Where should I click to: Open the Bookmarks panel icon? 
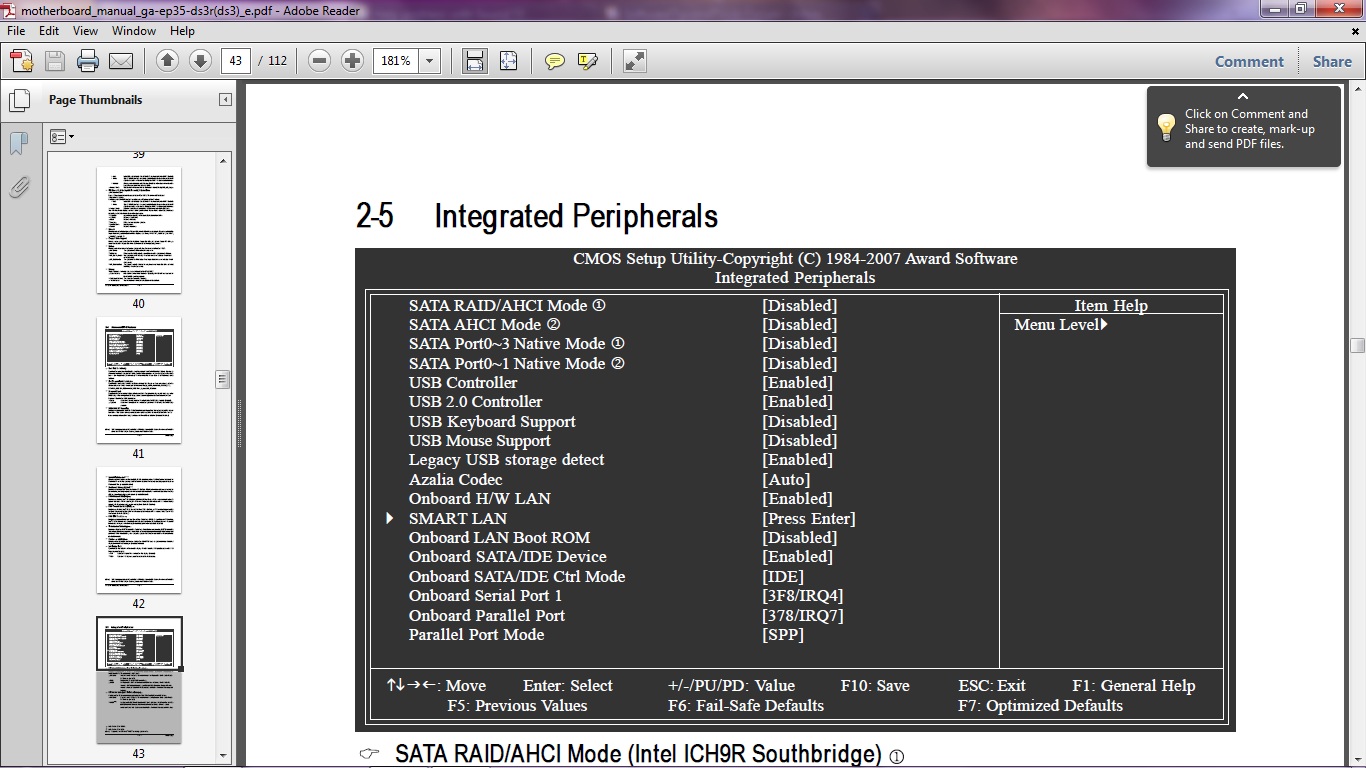(x=19, y=143)
